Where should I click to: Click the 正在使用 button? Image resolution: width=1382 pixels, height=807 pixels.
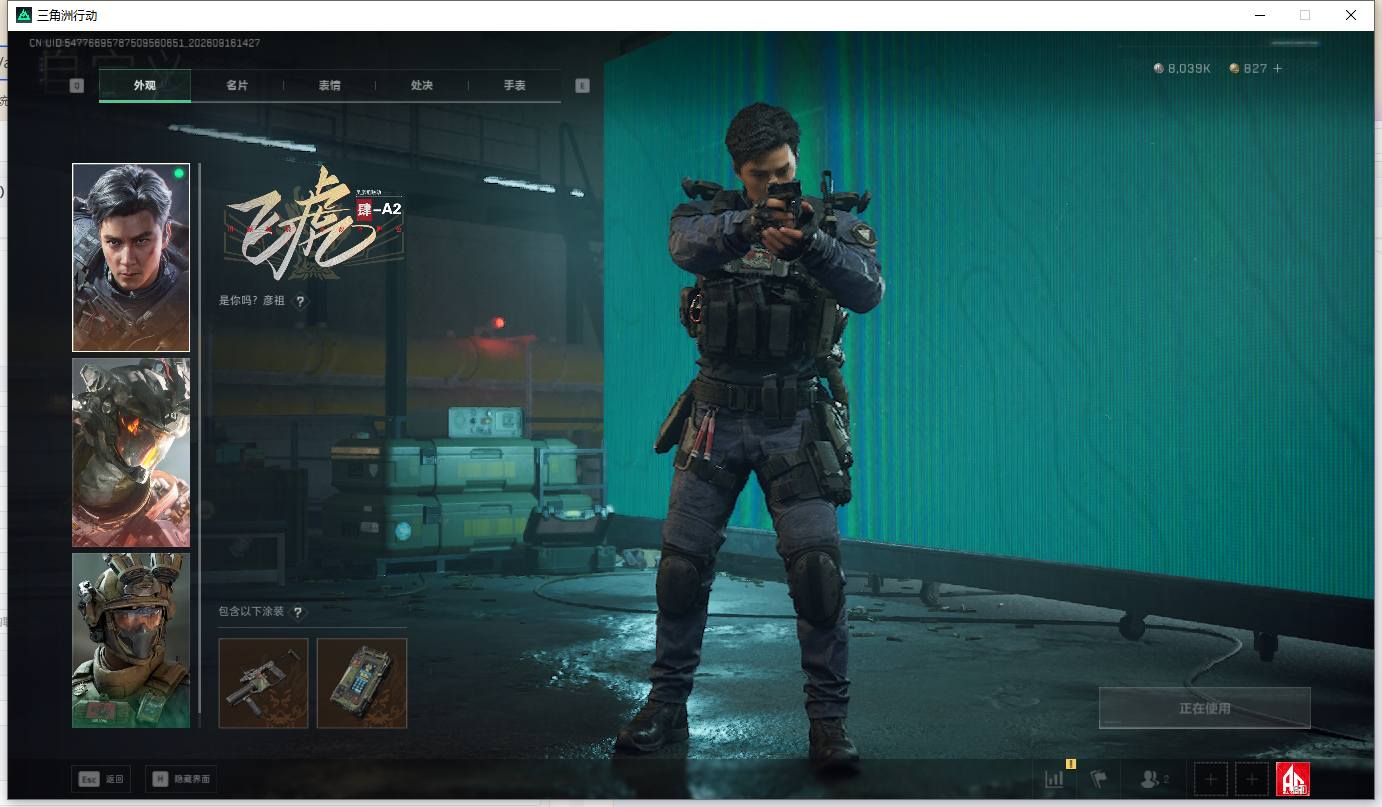point(1204,708)
